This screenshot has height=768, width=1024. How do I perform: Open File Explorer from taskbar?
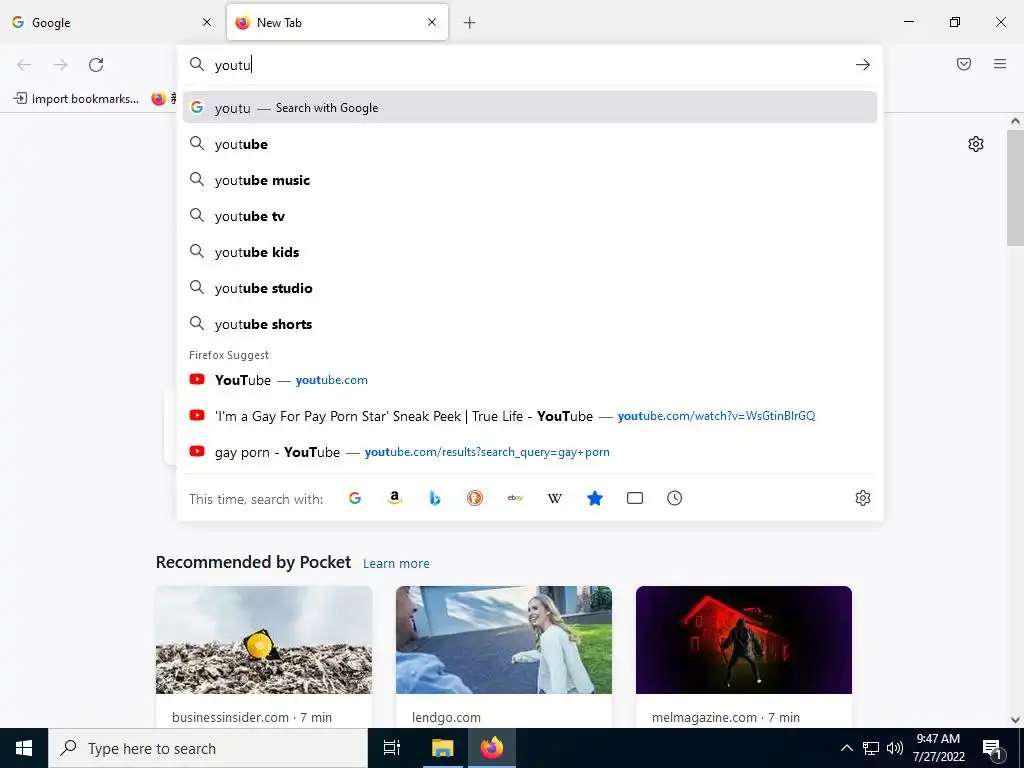(442, 748)
